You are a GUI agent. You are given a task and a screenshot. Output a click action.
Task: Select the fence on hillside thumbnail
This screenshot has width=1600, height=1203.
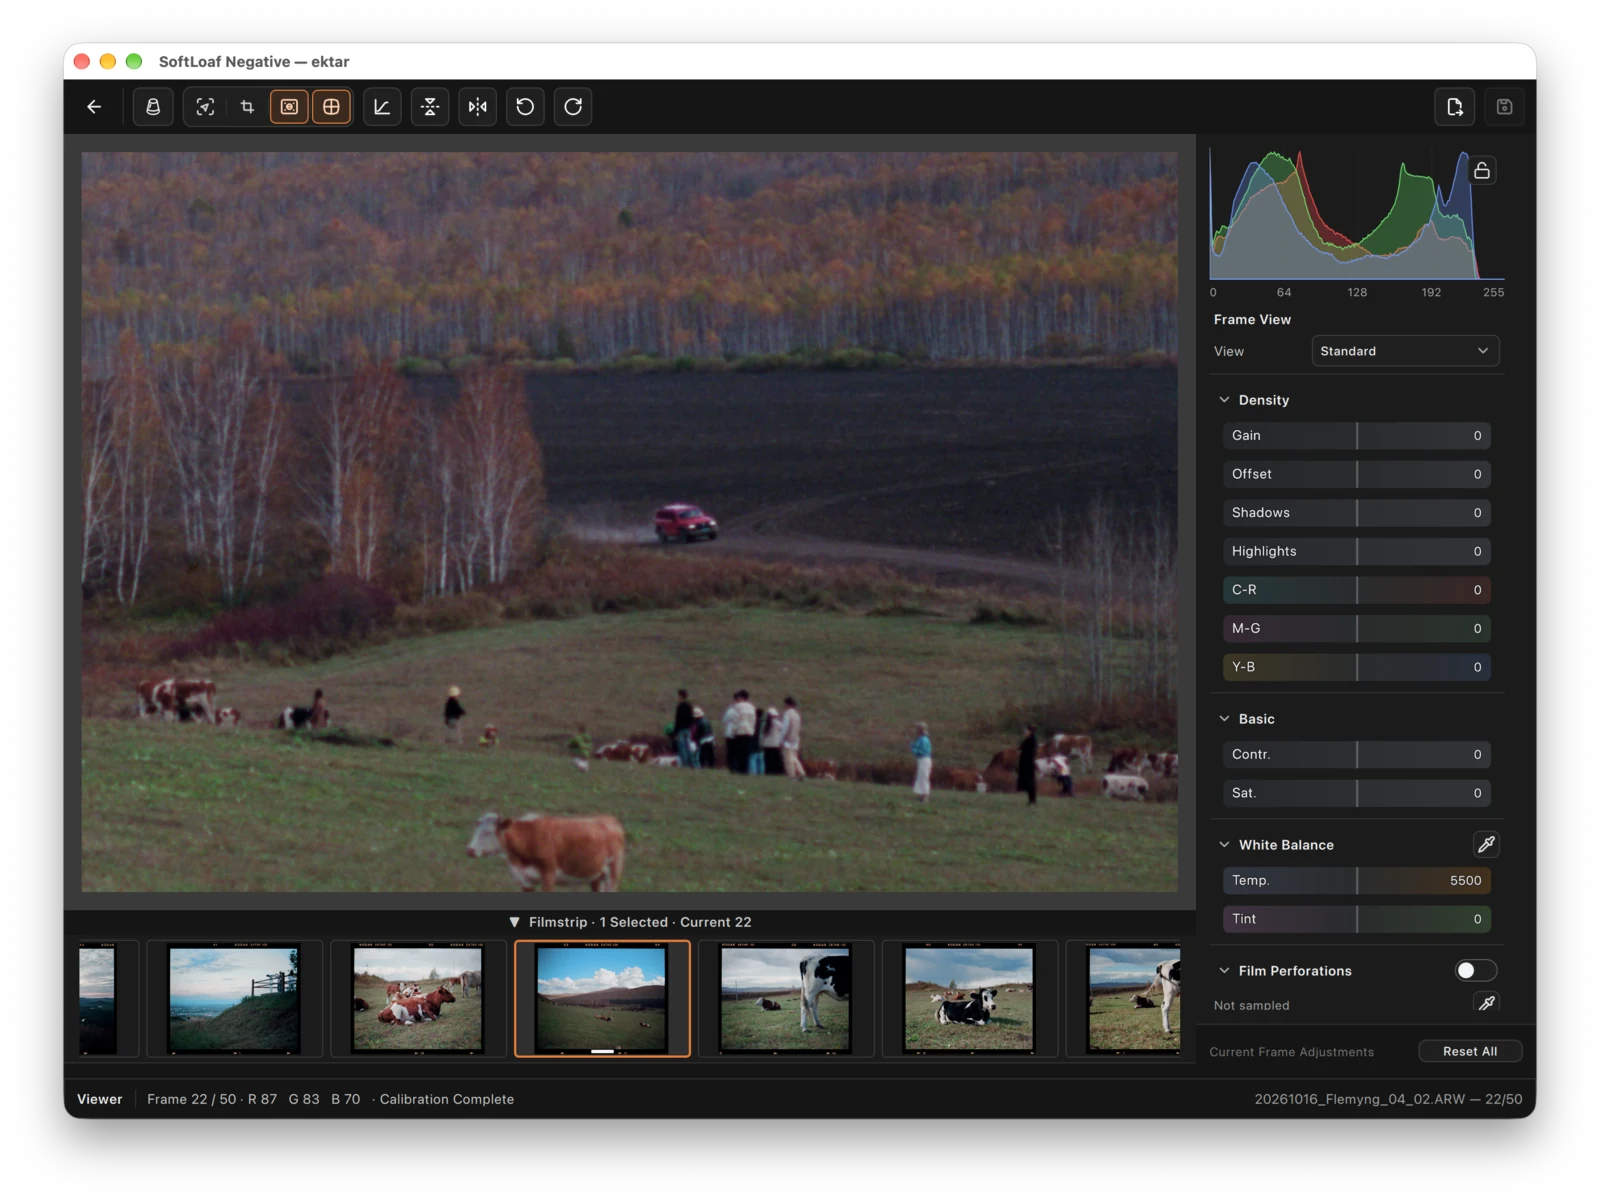point(235,999)
